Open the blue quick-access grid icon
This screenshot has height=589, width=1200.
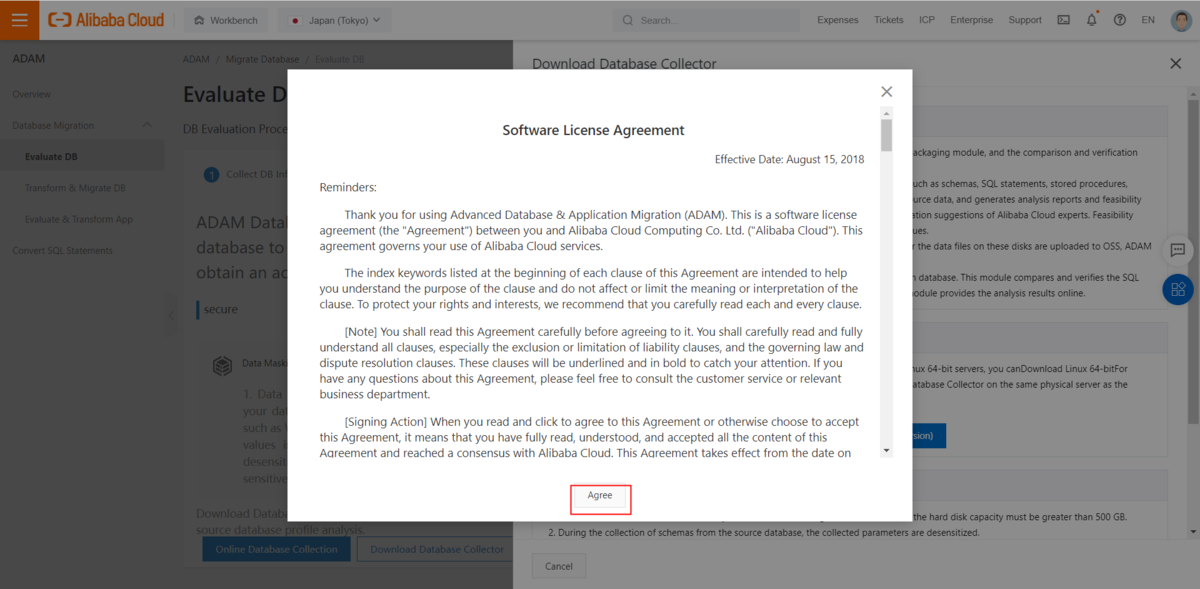[x=1178, y=290]
